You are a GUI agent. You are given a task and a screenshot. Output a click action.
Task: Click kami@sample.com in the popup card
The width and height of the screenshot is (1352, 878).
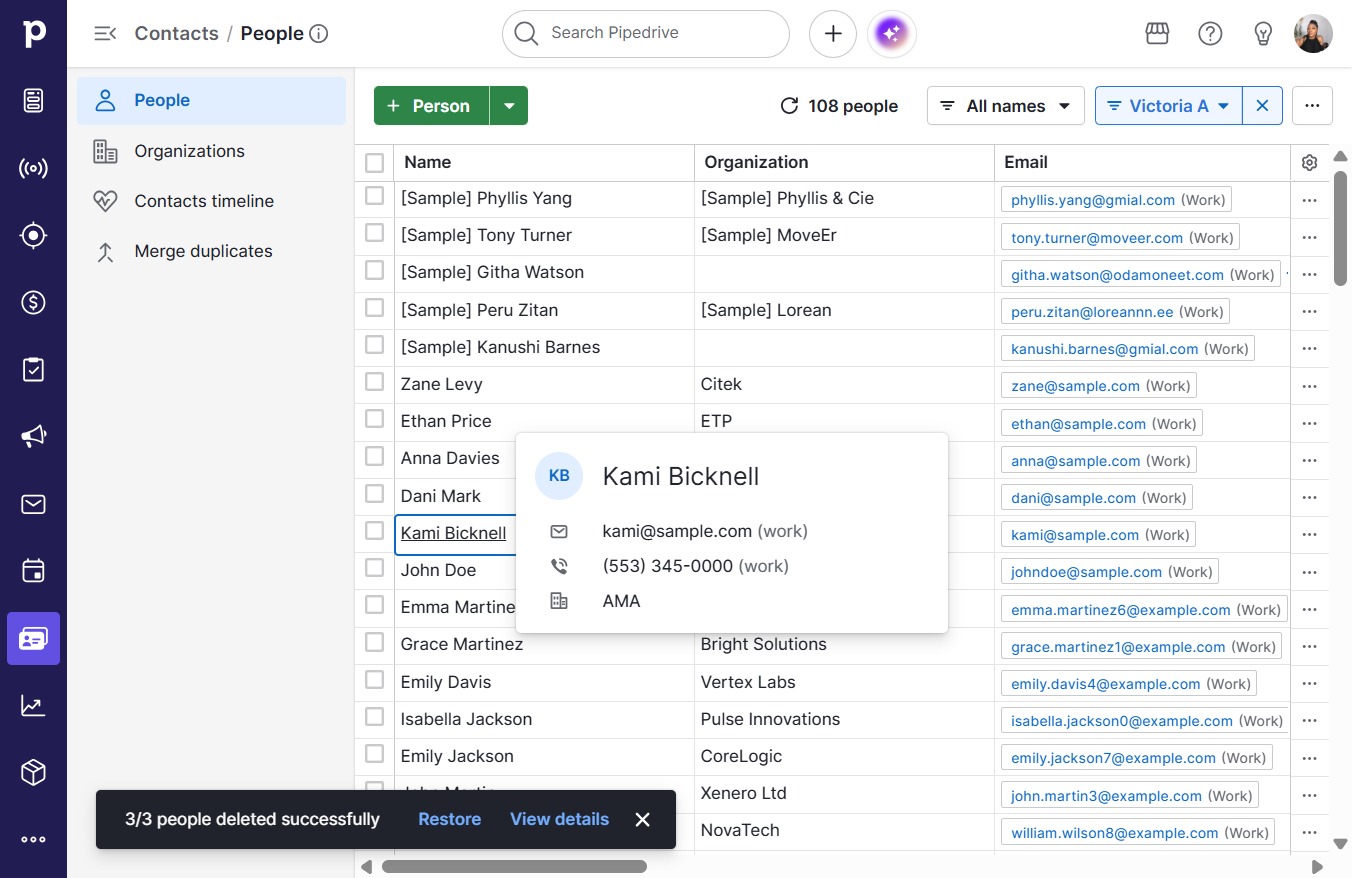pos(677,531)
